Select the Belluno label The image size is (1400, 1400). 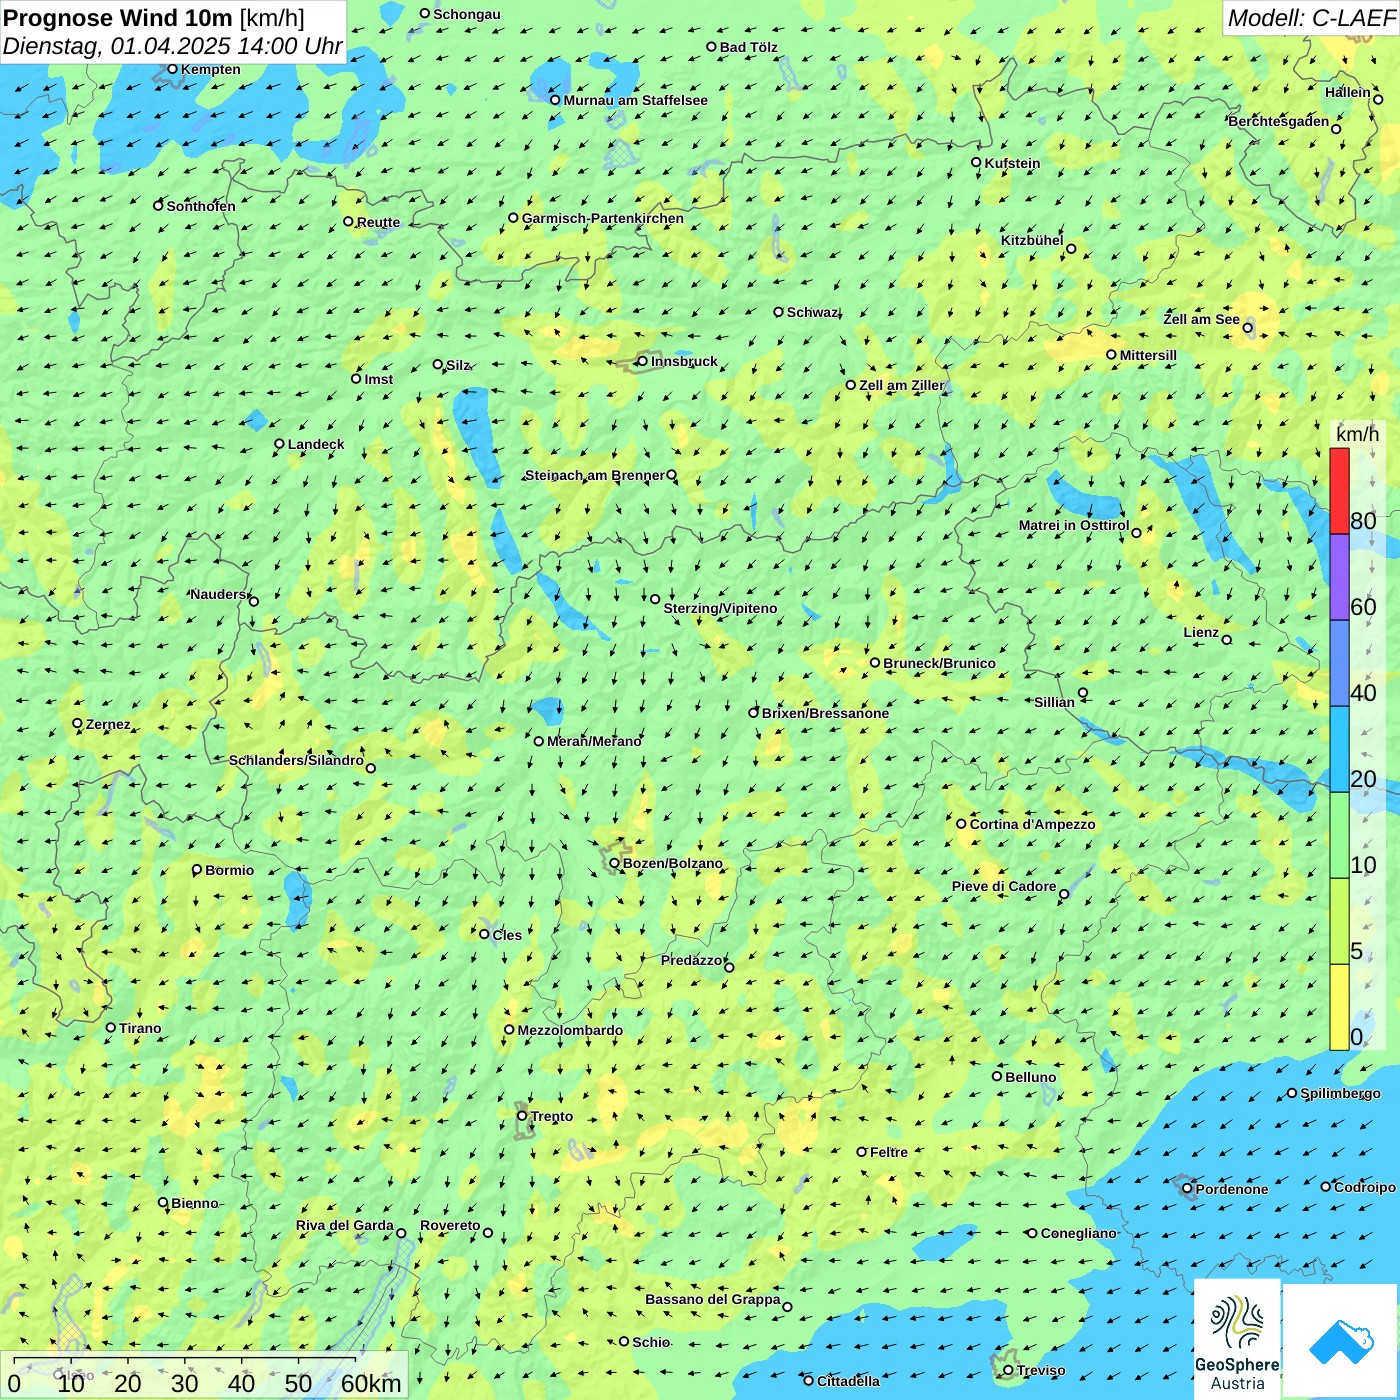1030,1077
